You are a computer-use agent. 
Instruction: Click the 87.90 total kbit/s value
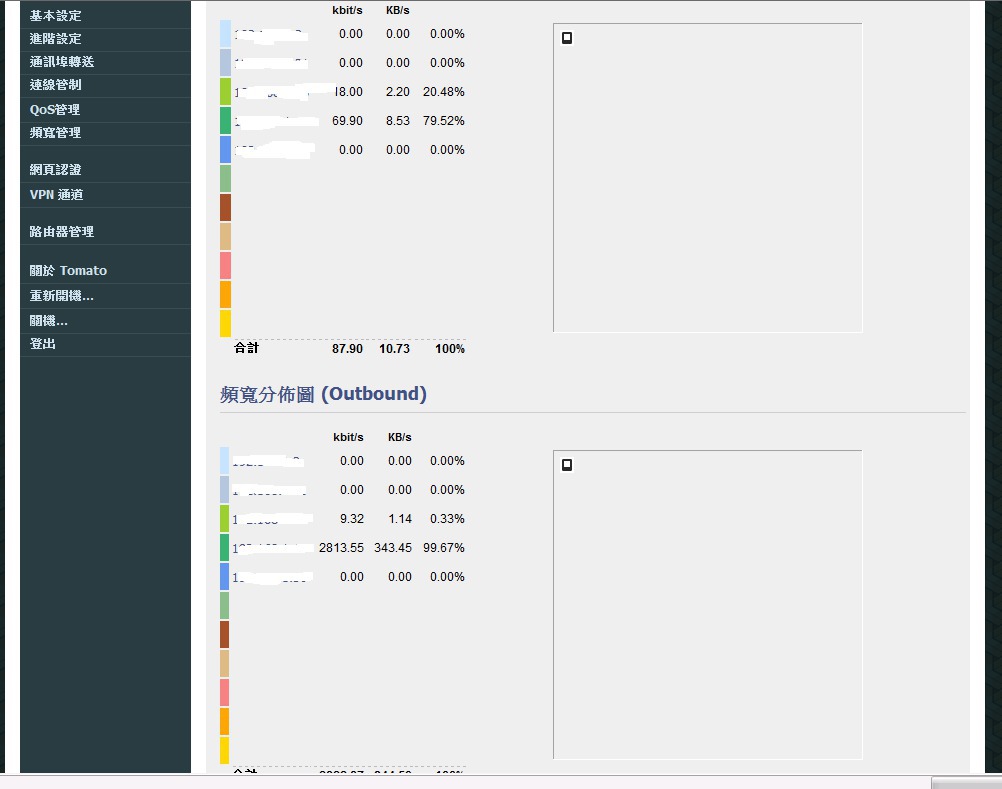tap(347, 349)
